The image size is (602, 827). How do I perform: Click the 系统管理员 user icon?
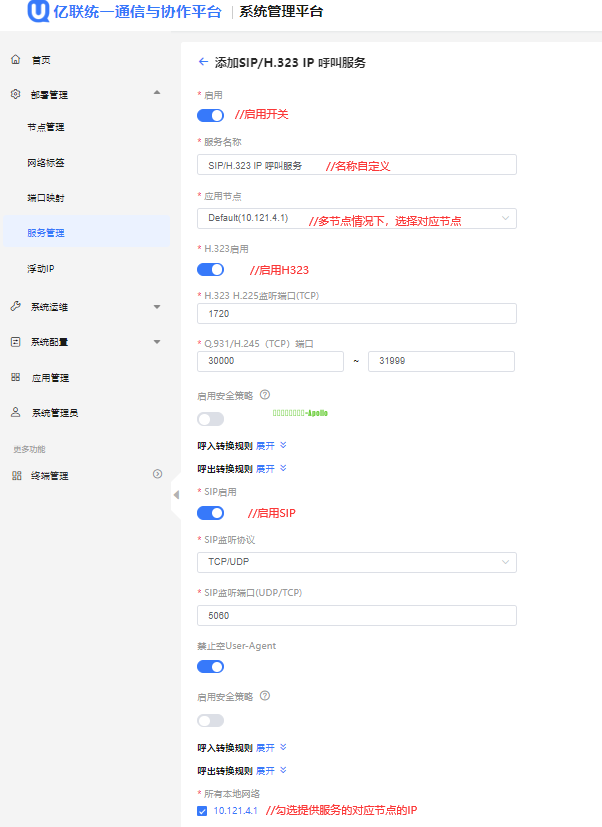[15, 412]
